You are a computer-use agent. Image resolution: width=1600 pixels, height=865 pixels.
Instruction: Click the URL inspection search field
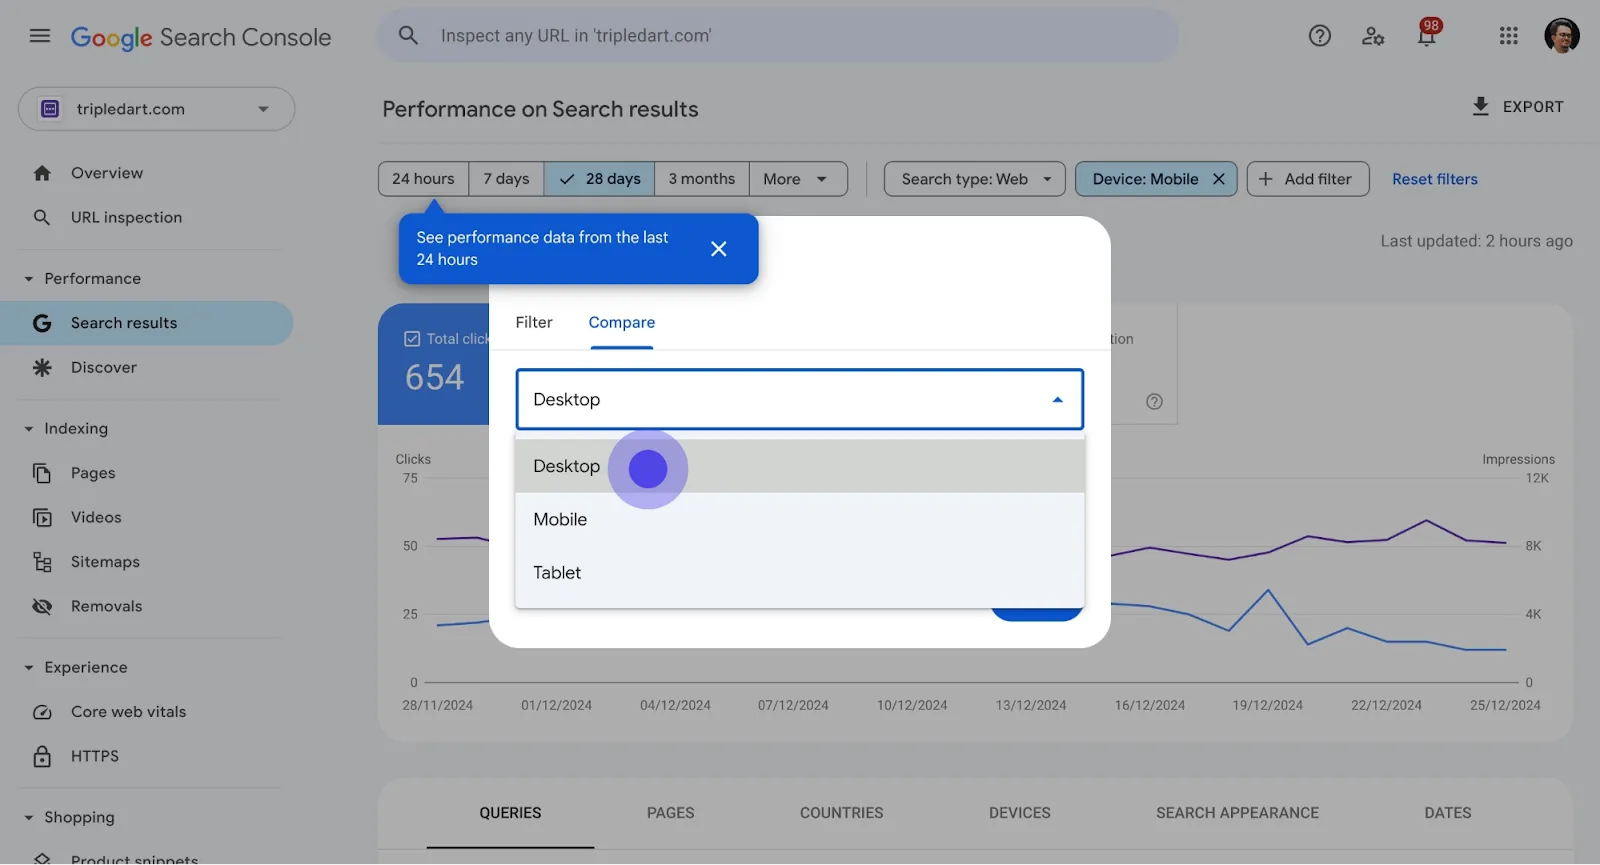tap(776, 36)
